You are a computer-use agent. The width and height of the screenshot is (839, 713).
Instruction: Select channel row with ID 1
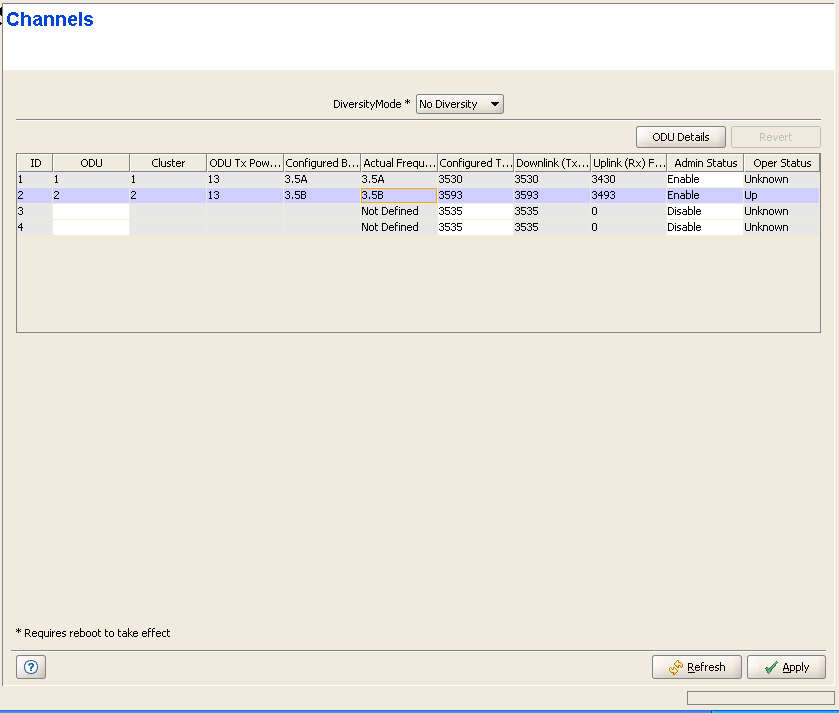[35, 179]
